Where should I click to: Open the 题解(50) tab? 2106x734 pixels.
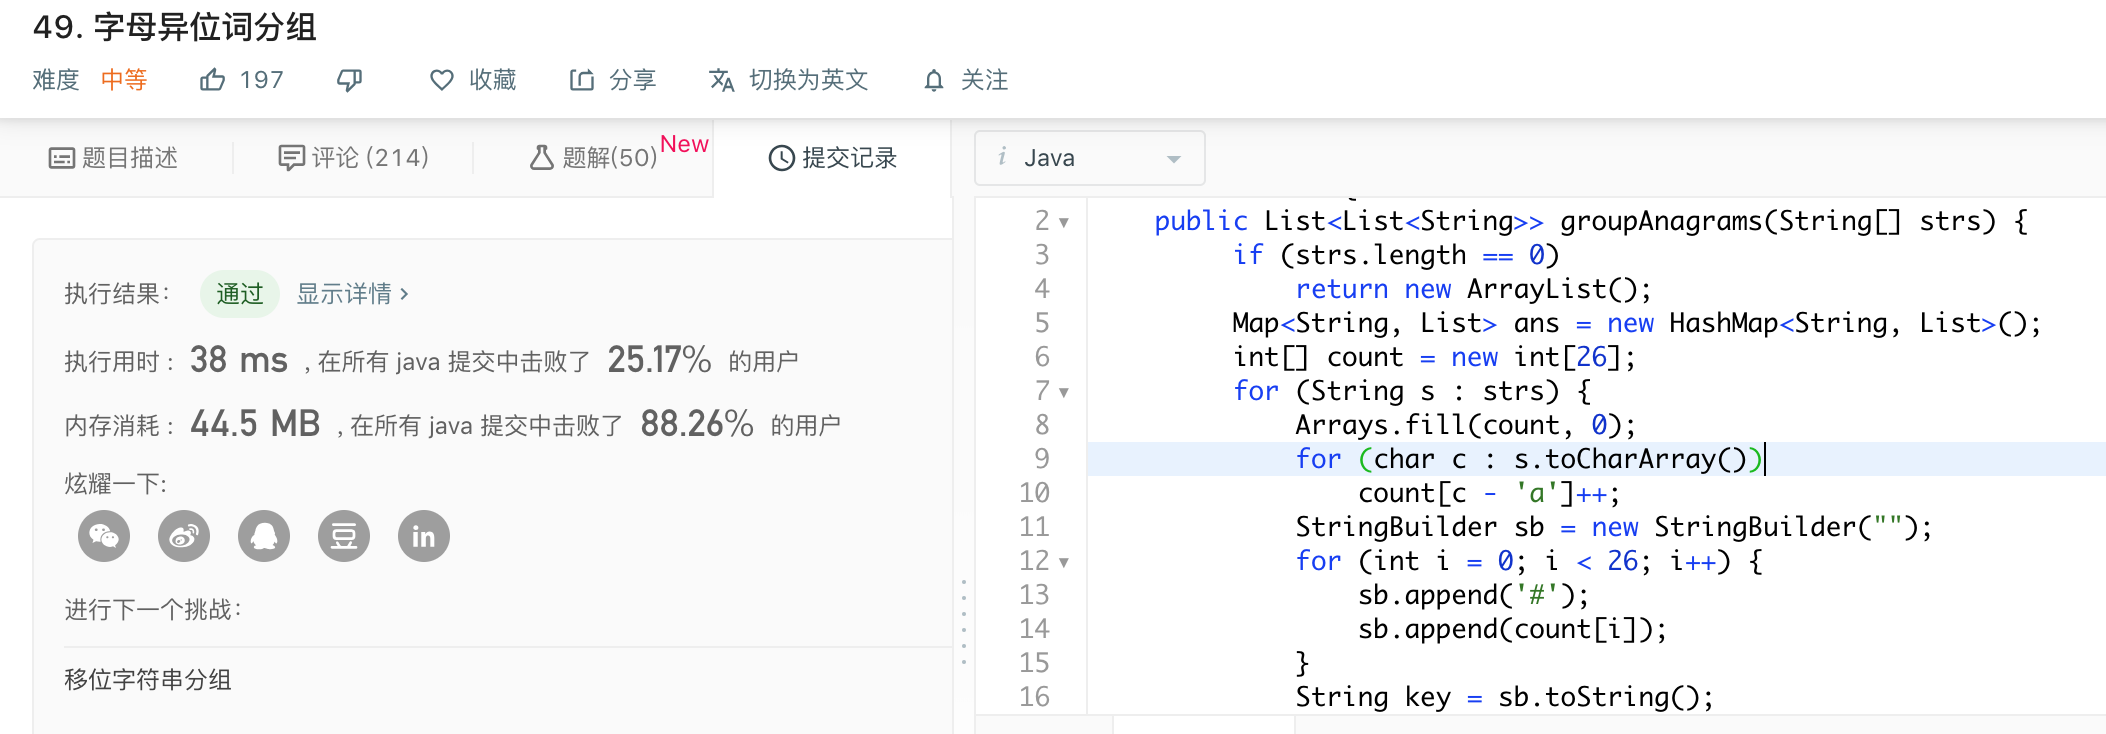(x=593, y=158)
